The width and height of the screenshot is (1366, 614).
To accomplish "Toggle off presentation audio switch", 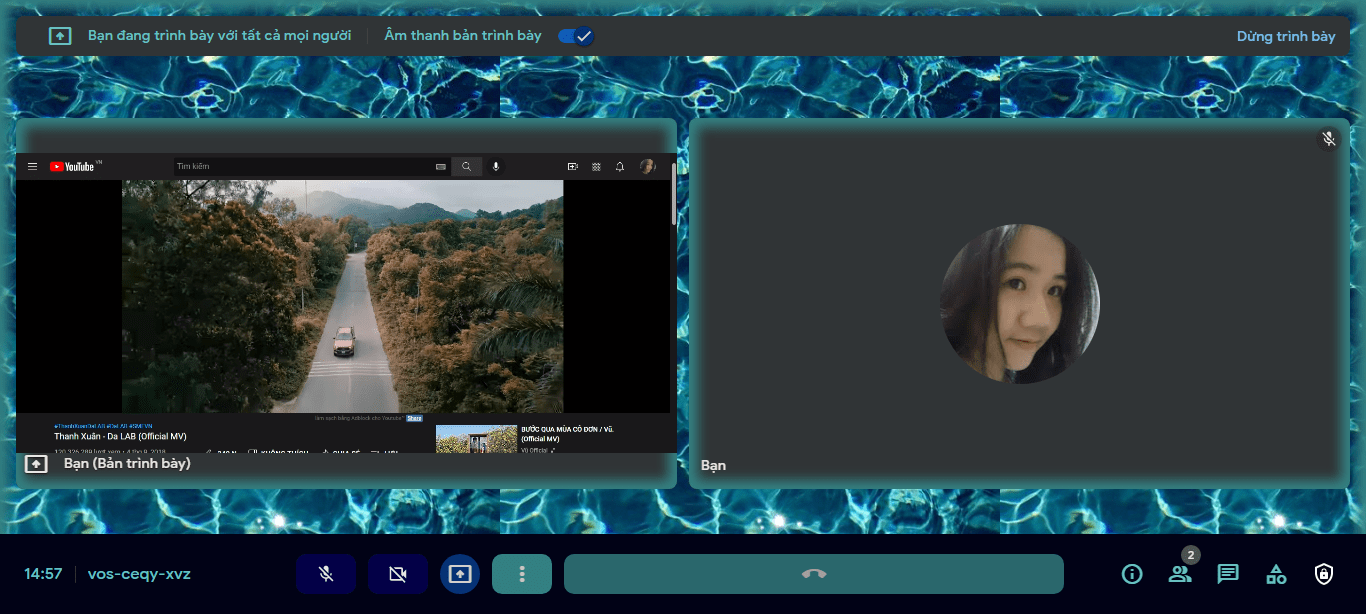I will [575, 35].
